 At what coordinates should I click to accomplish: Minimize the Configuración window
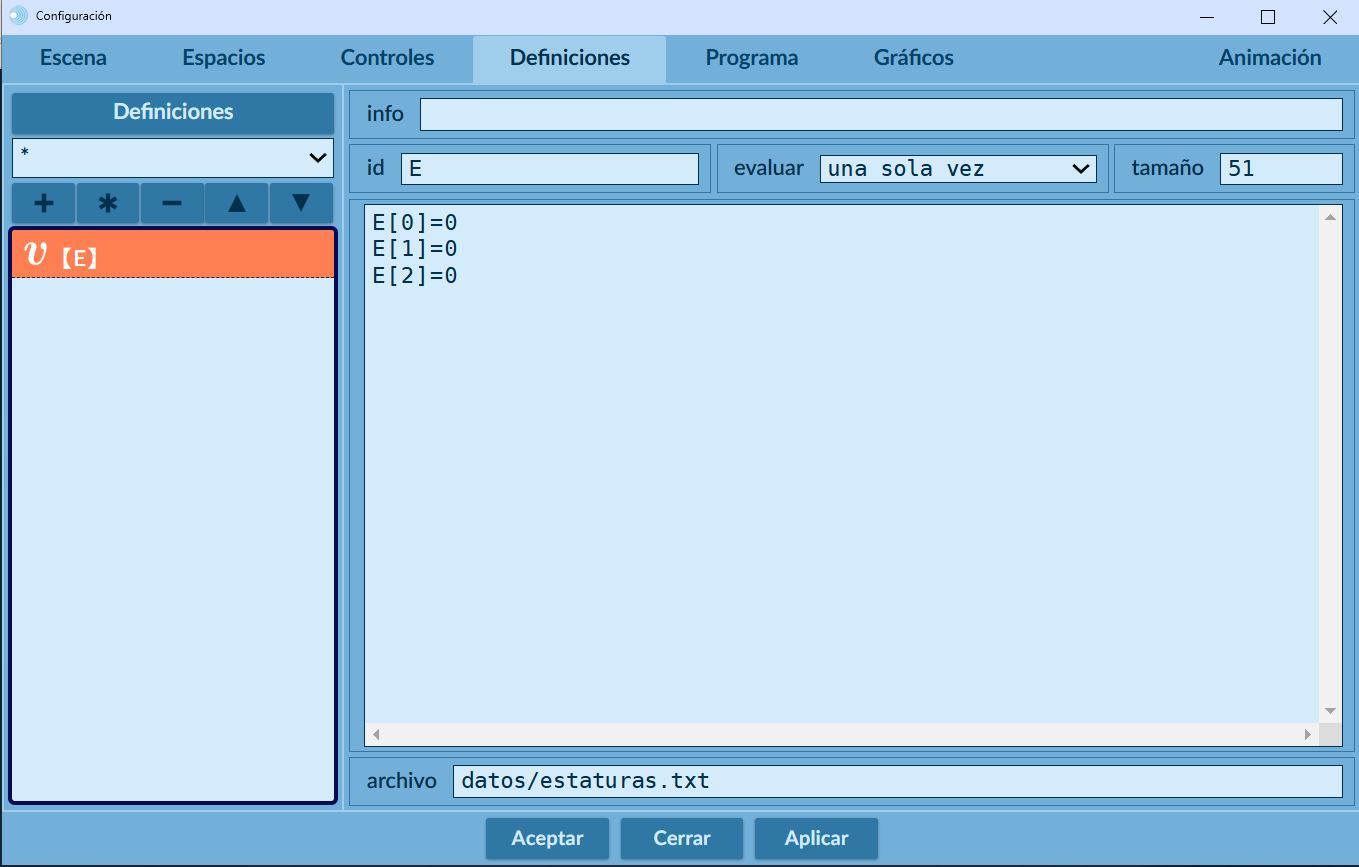pyautogui.click(x=1207, y=16)
